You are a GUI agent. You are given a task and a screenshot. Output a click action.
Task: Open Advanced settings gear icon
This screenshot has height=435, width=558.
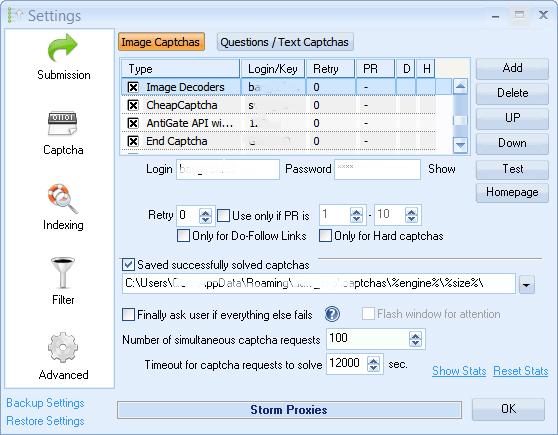click(x=63, y=347)
